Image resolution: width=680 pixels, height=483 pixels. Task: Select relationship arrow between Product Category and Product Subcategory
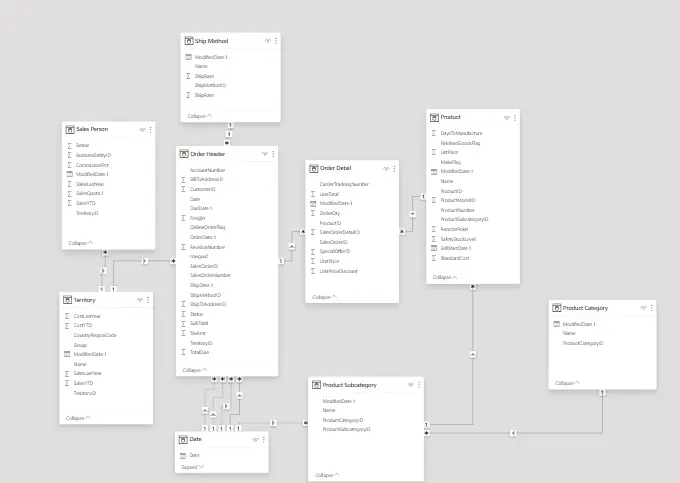click(513, 433)
